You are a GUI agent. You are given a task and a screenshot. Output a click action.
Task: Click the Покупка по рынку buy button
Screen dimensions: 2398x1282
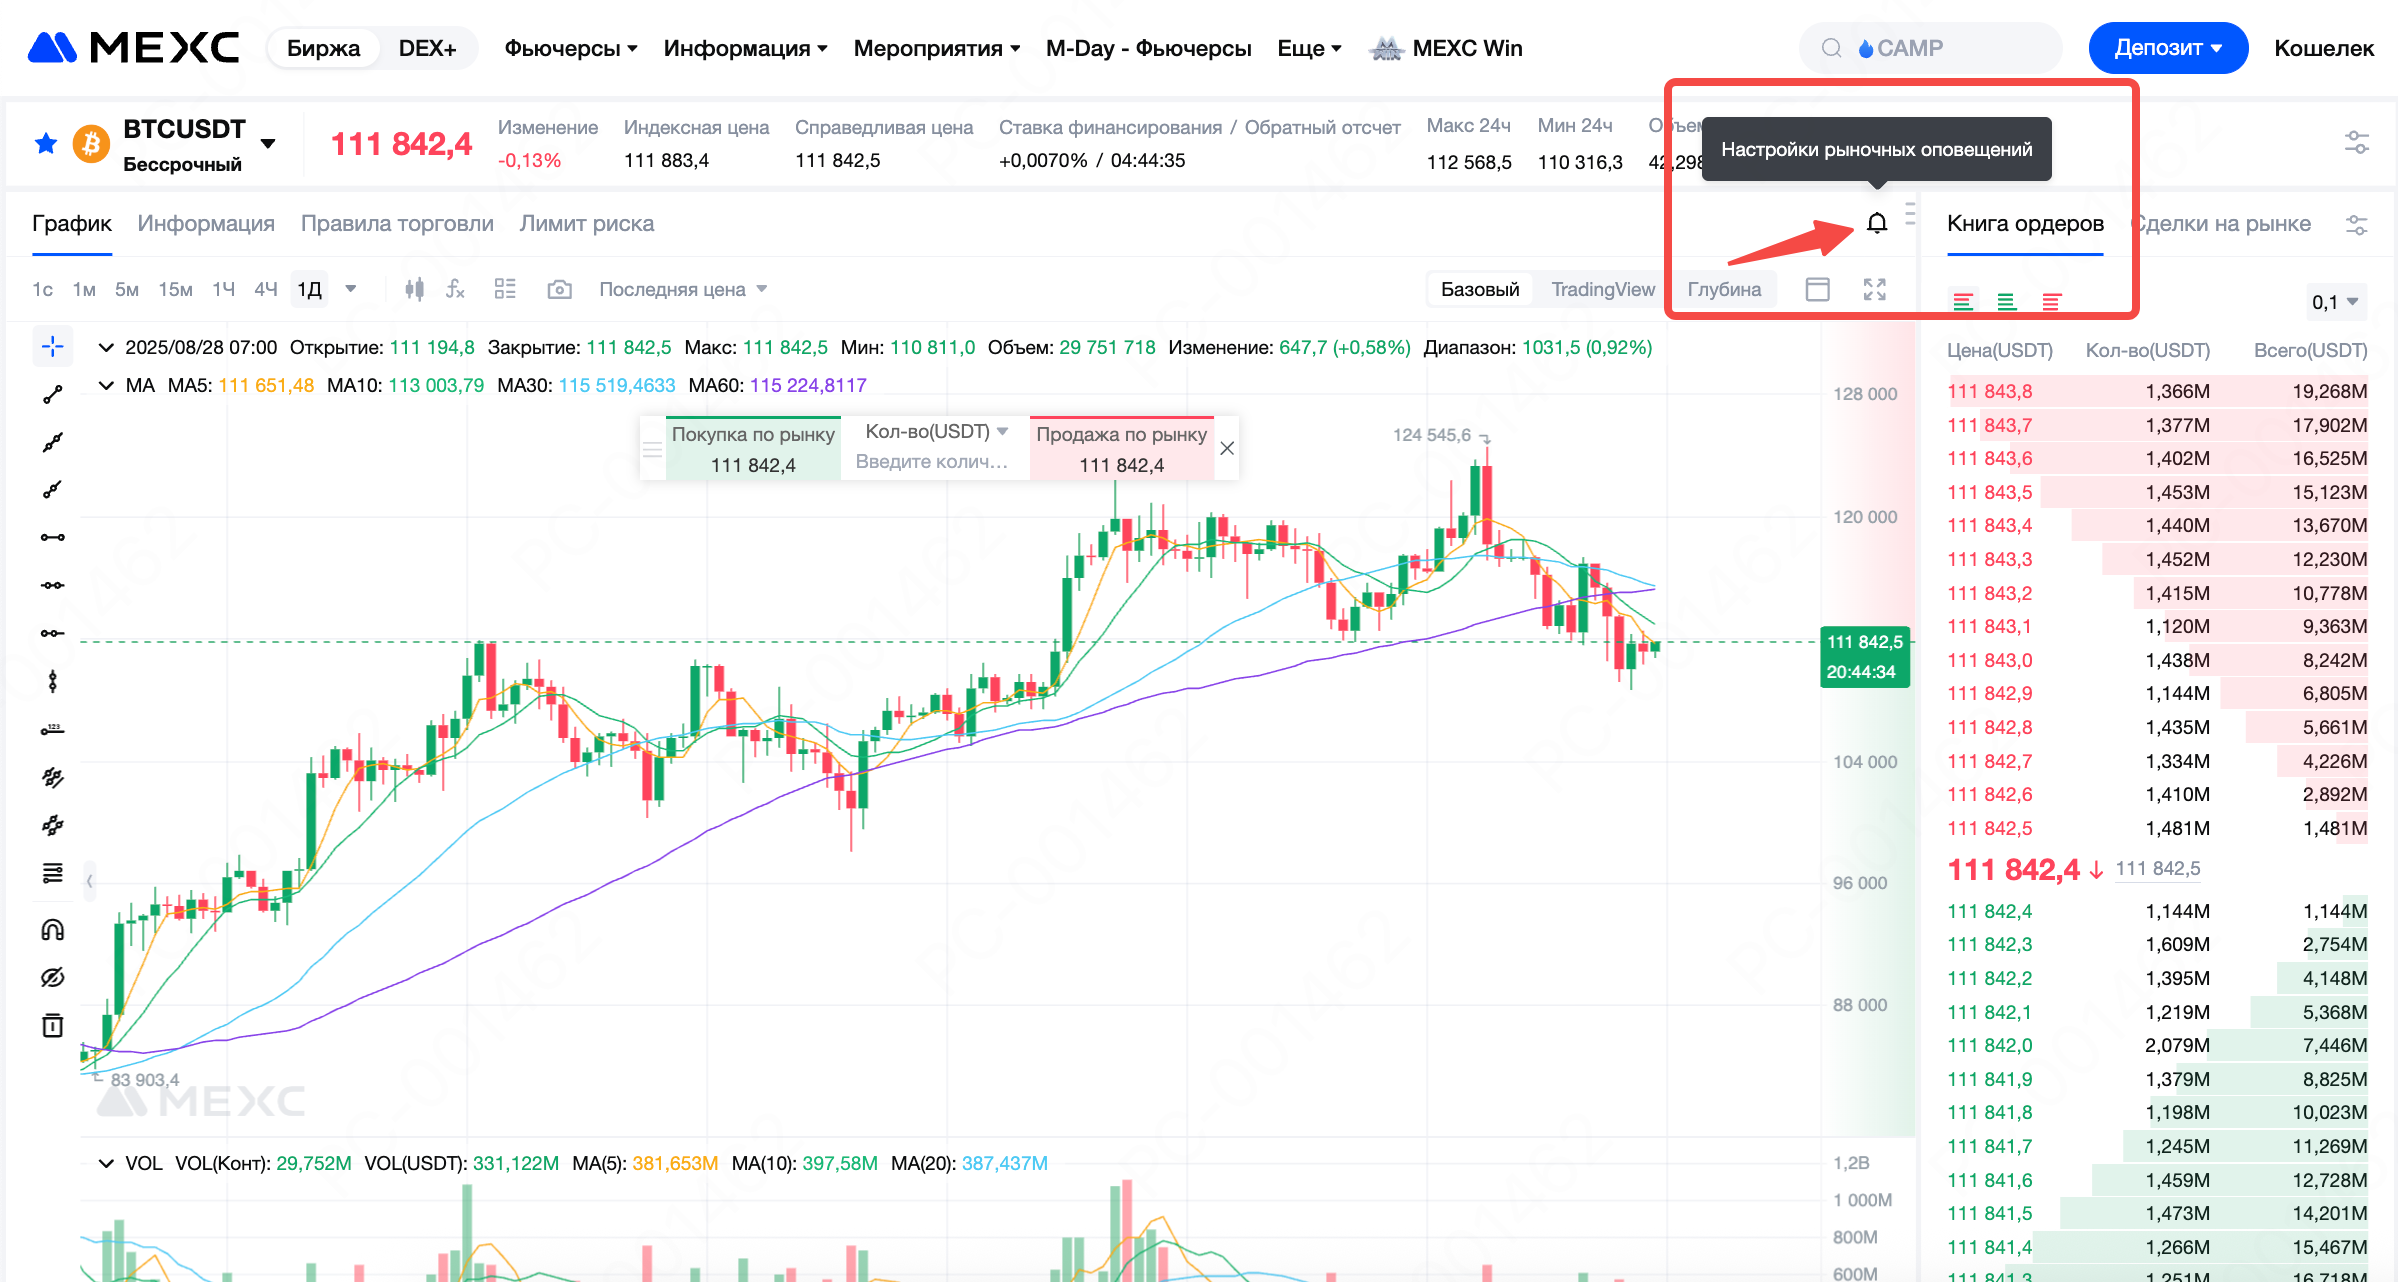753,448
